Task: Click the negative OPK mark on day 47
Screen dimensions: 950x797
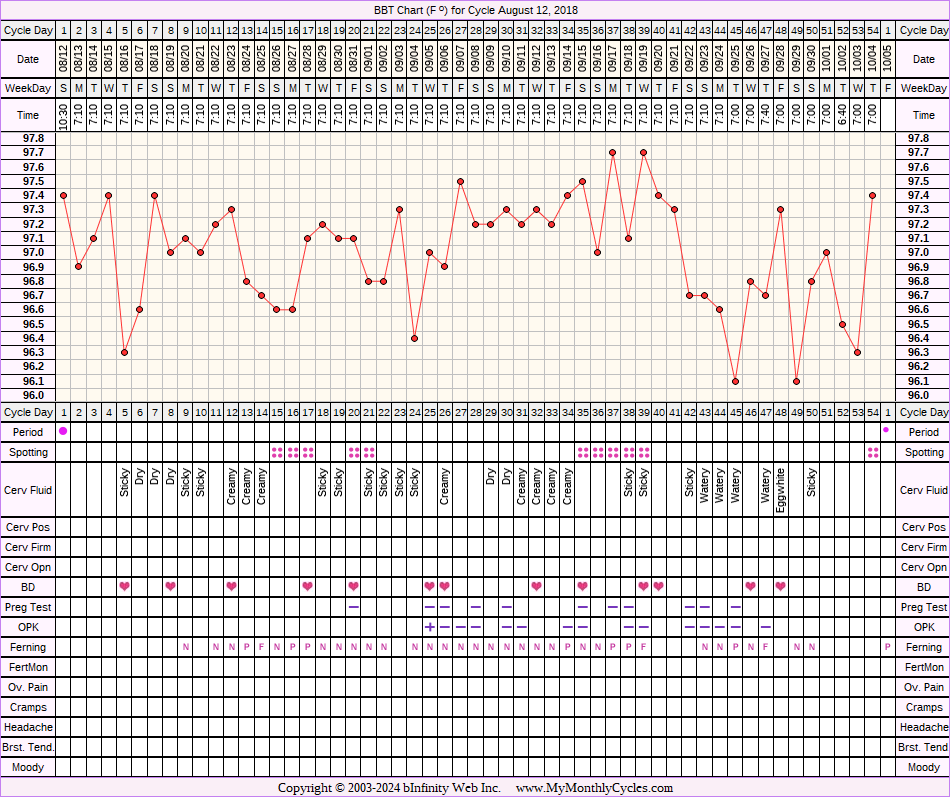Action: [x=765, y=627]
